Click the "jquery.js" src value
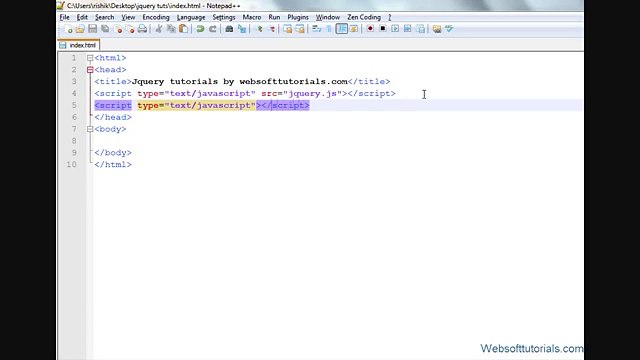The image size is (640, 360). pos(312,93)
